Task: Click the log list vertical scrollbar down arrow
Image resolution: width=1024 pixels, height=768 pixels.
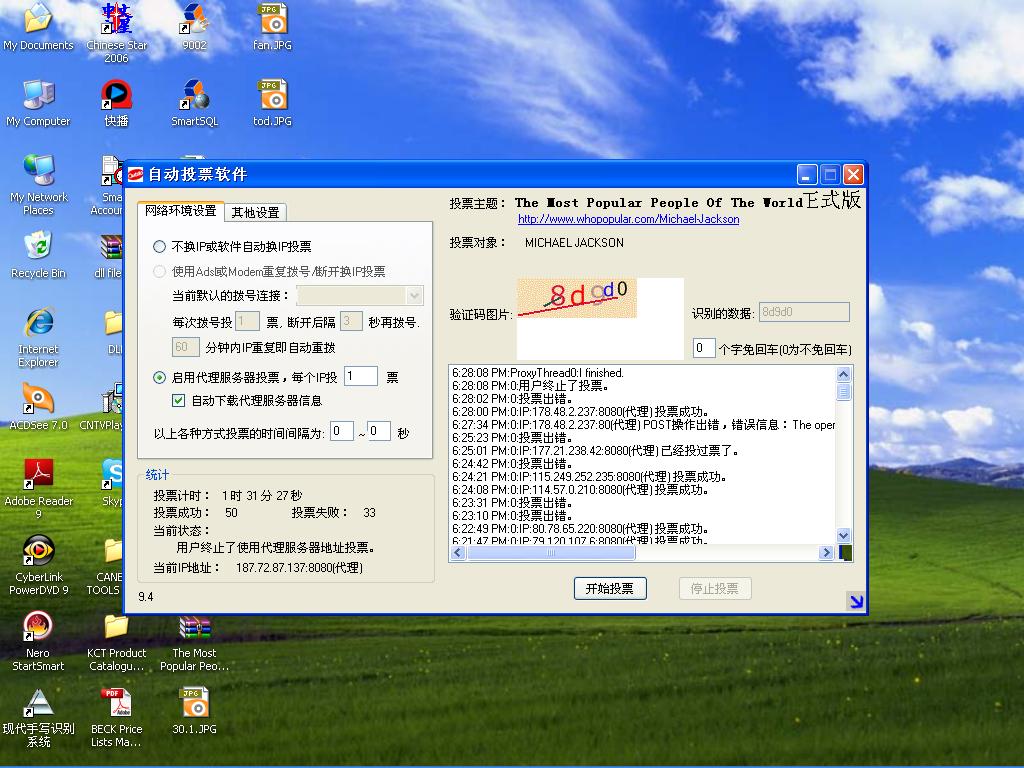Action: tap(843, 536)
